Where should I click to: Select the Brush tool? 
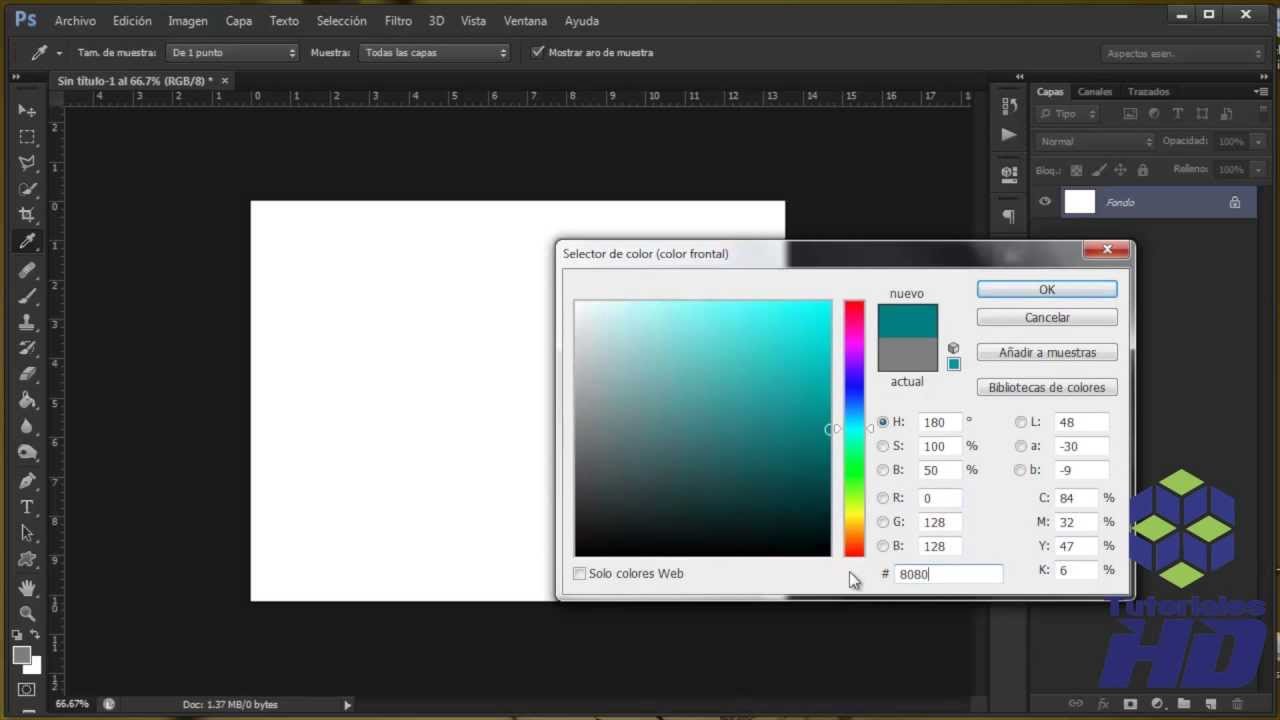[x=27, y=296]
